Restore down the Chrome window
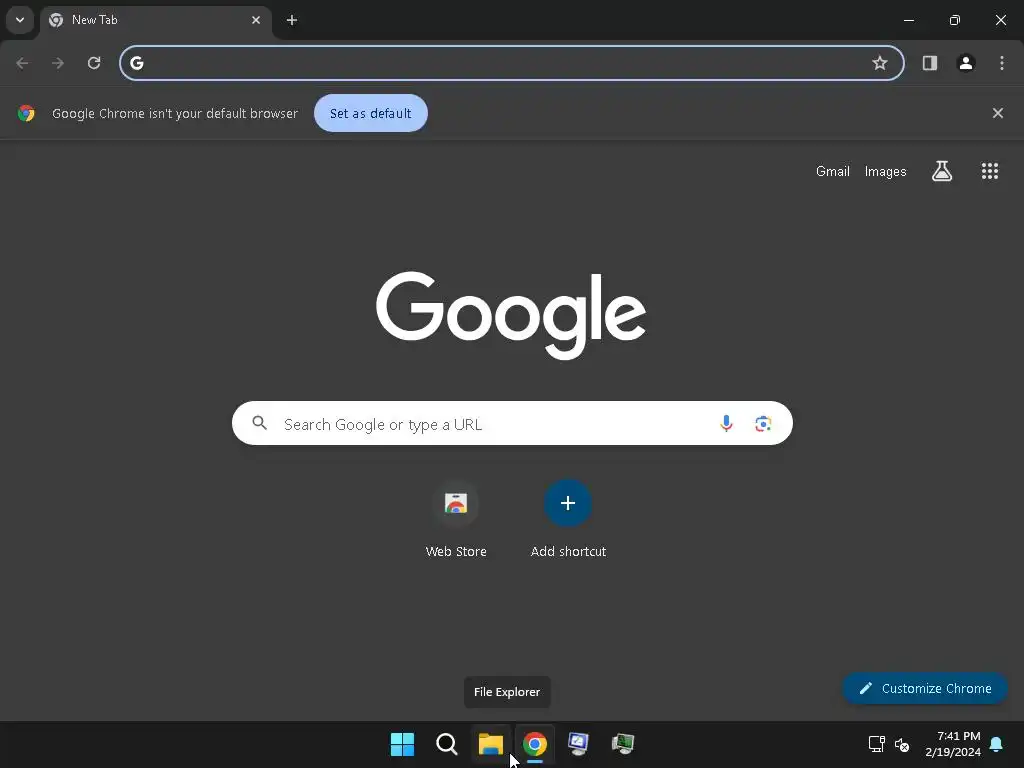Viewport: 1024px width, 768px height. 955,20
